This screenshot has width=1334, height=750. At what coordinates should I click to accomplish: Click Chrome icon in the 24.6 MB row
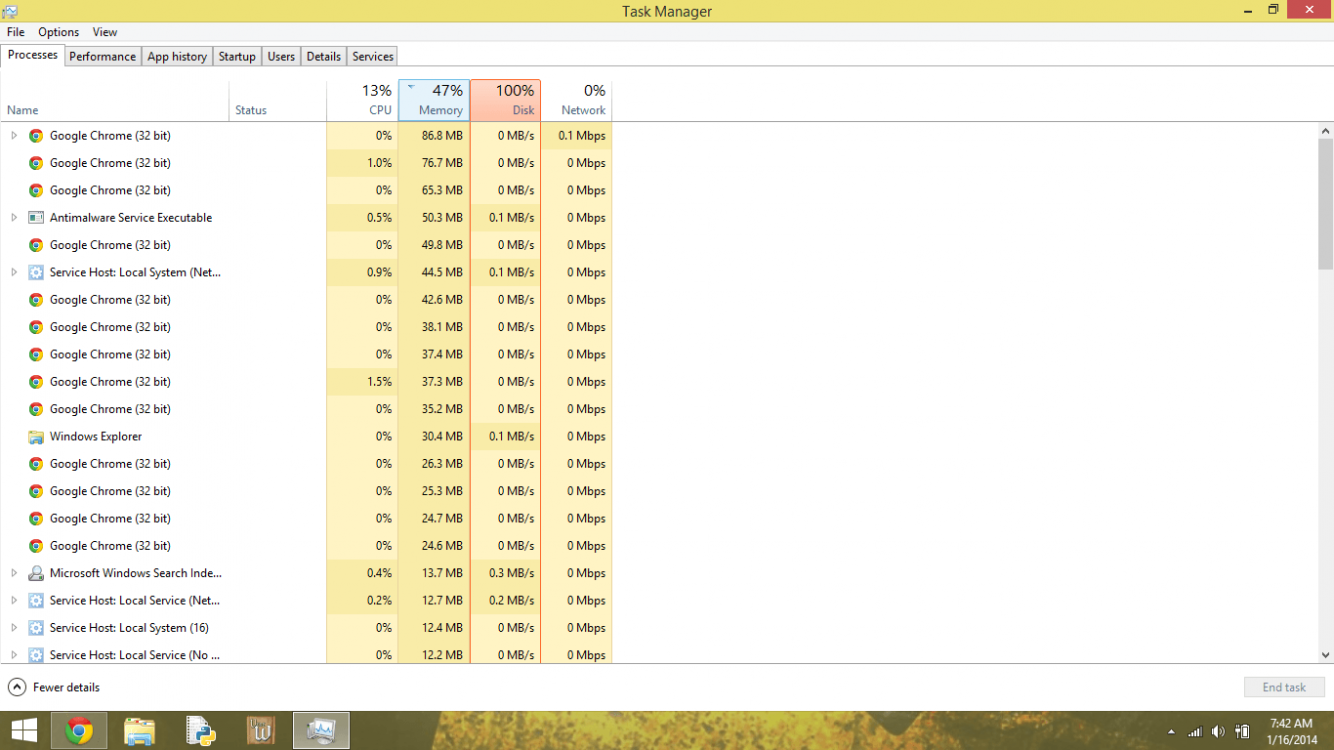[36, 546]
